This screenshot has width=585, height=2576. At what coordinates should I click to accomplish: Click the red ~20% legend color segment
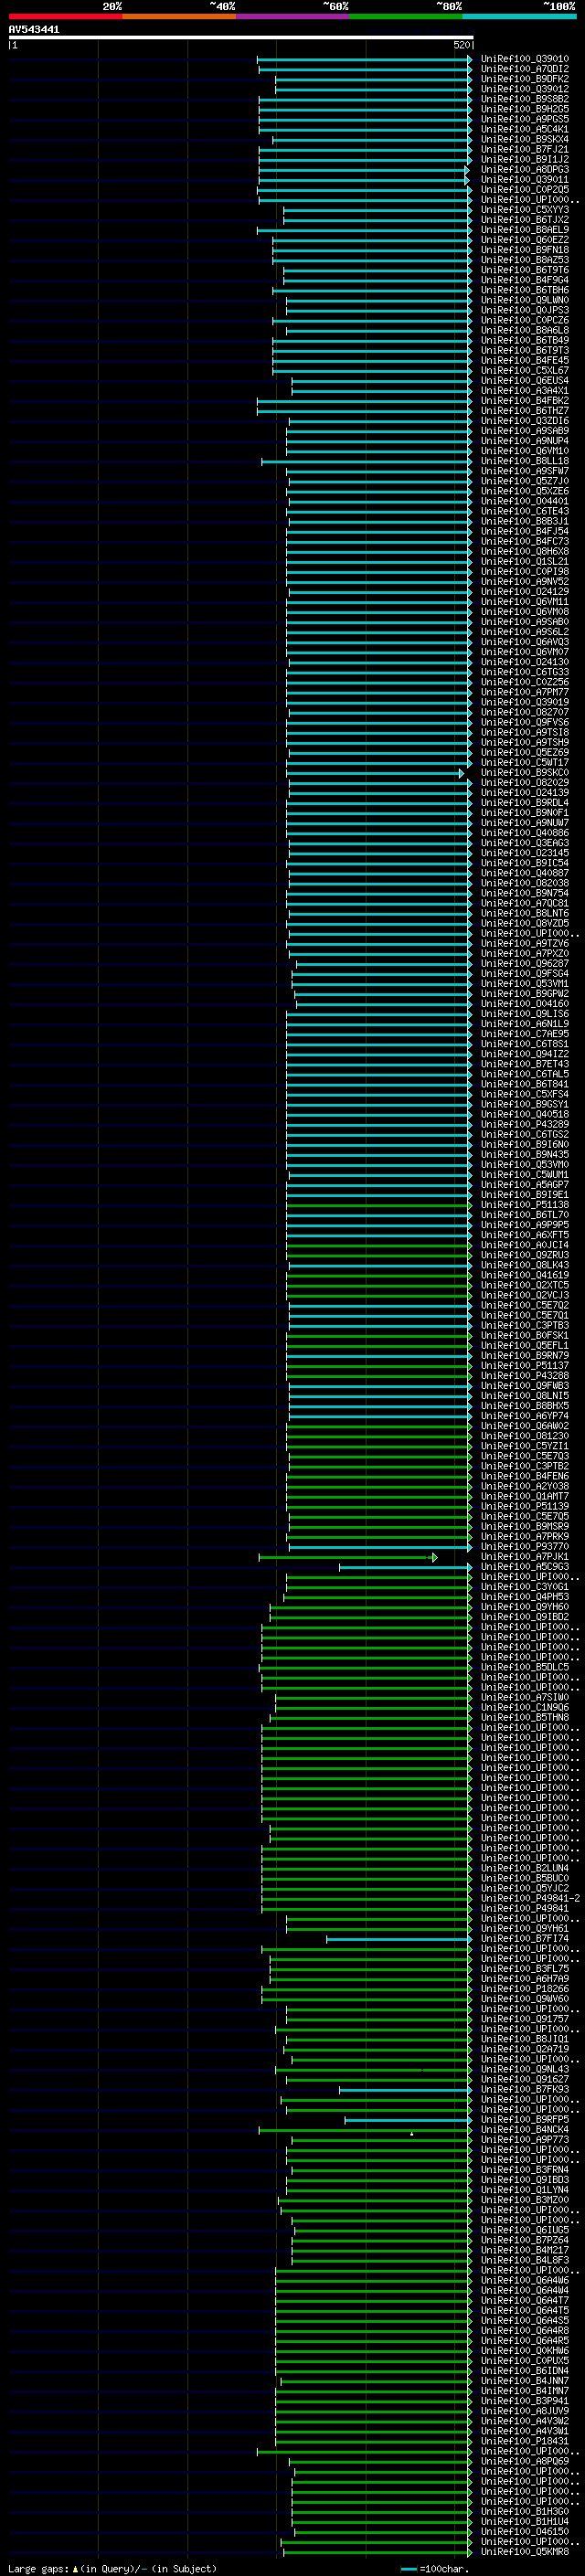(65, 17)
